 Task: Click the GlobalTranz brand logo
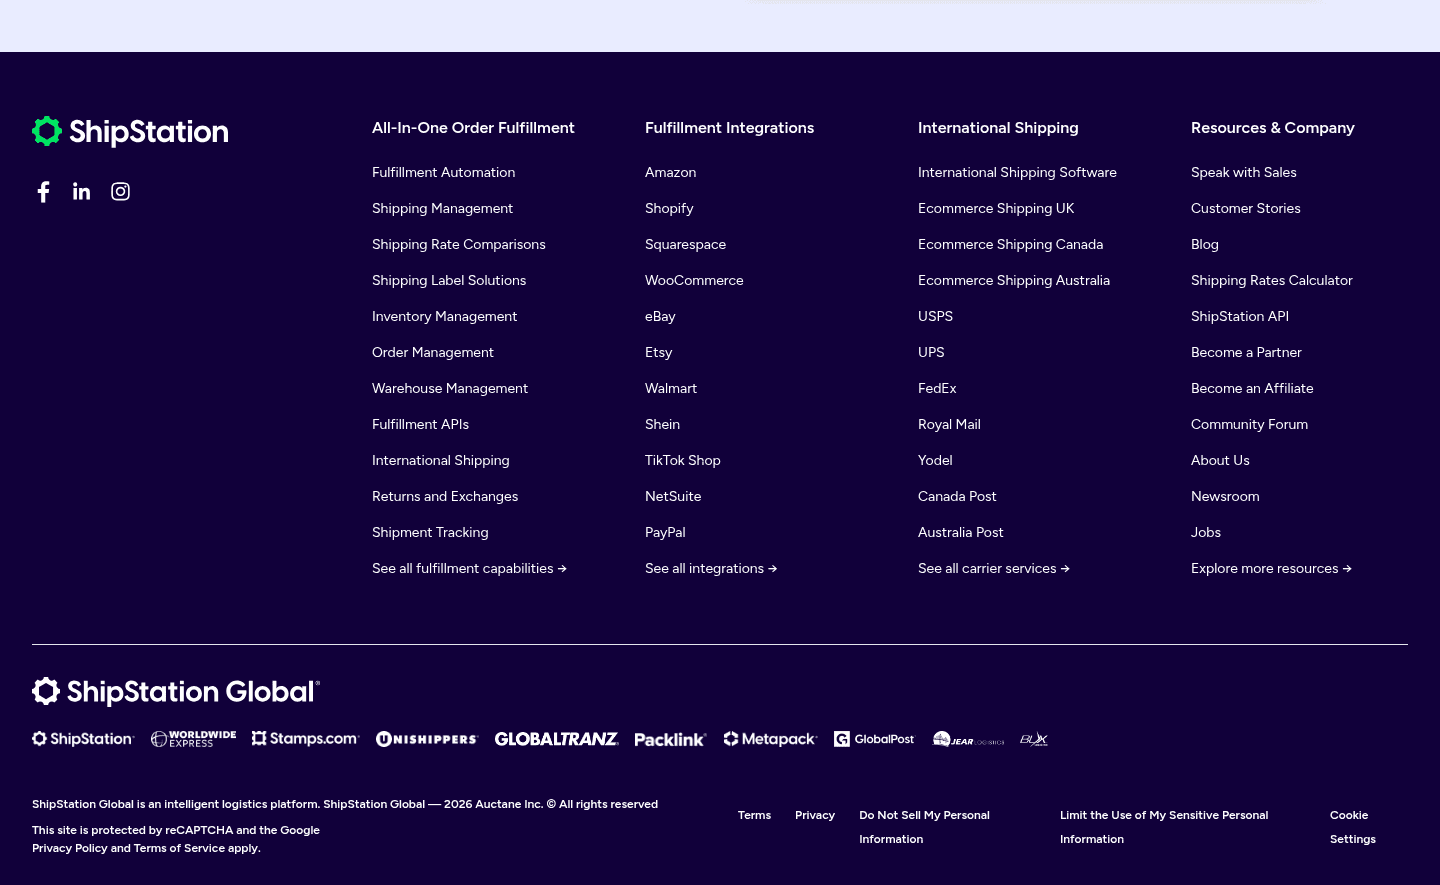(x=557, y=739)
